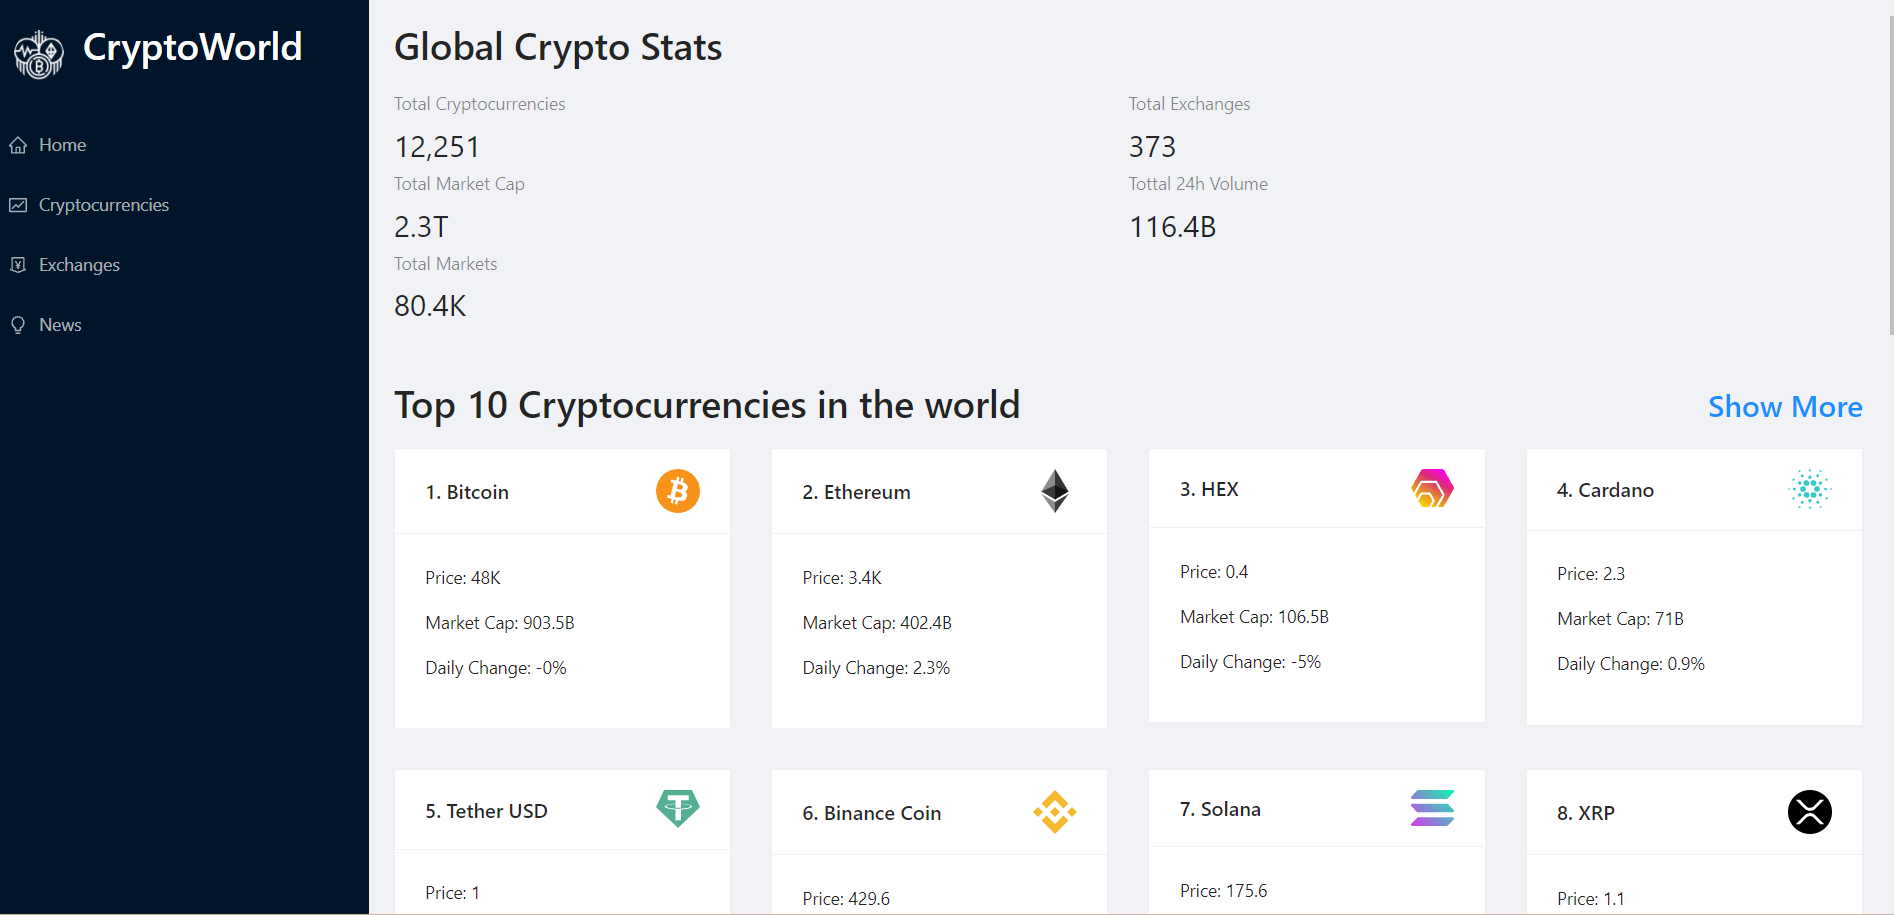Click XRP Price: 1.1 text

coord(1591,899)
